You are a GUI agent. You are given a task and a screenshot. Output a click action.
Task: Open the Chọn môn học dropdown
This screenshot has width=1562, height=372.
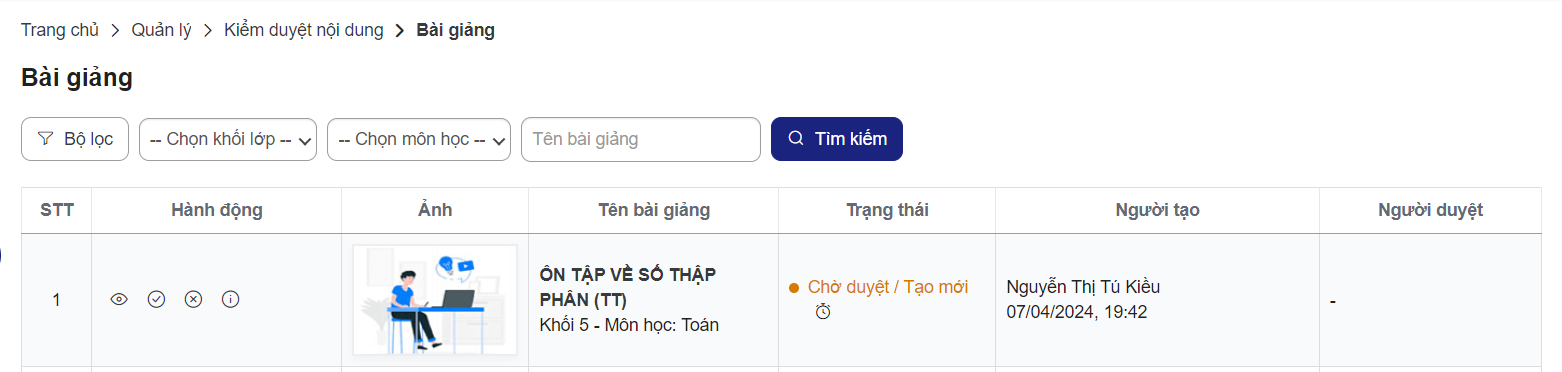pyautogui.click(x=419, y=139)
